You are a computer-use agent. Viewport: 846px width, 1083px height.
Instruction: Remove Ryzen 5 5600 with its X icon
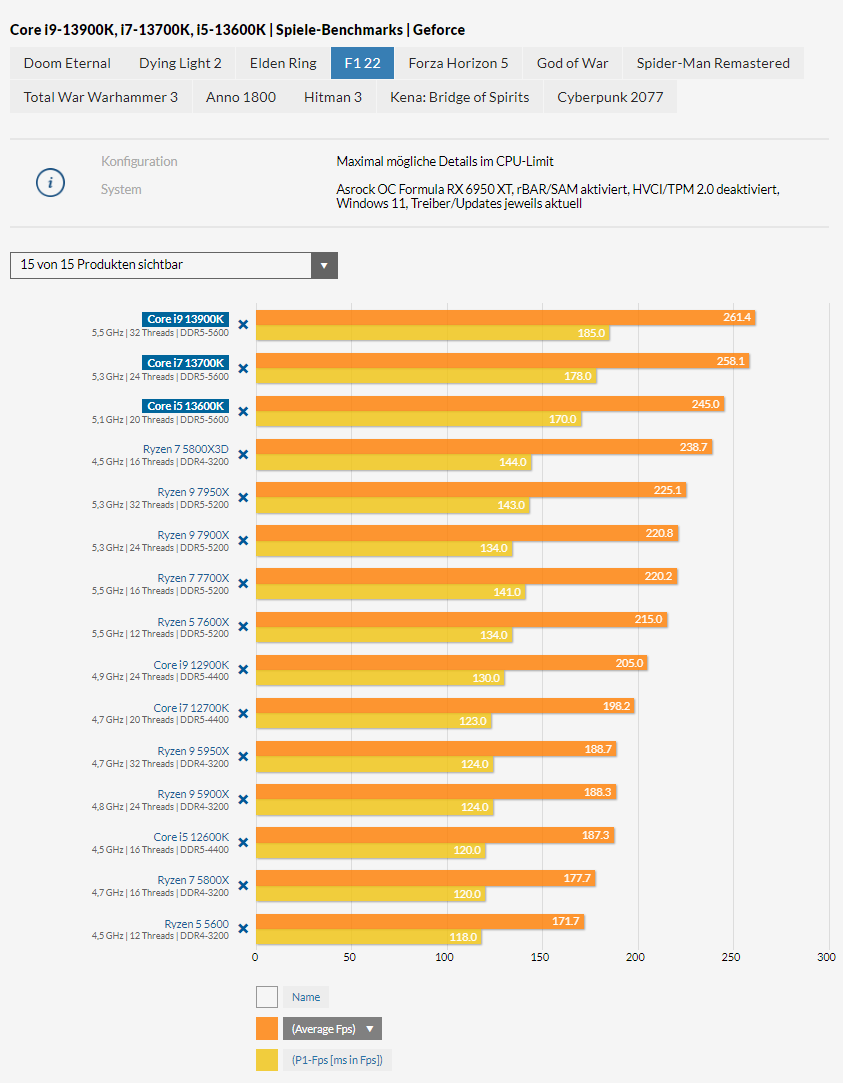(x=243, y=929)
